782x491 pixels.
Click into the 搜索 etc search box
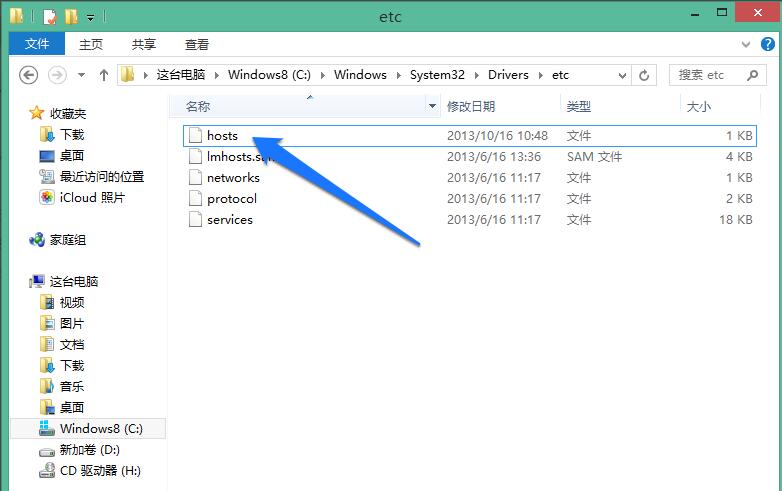[705, 75]
